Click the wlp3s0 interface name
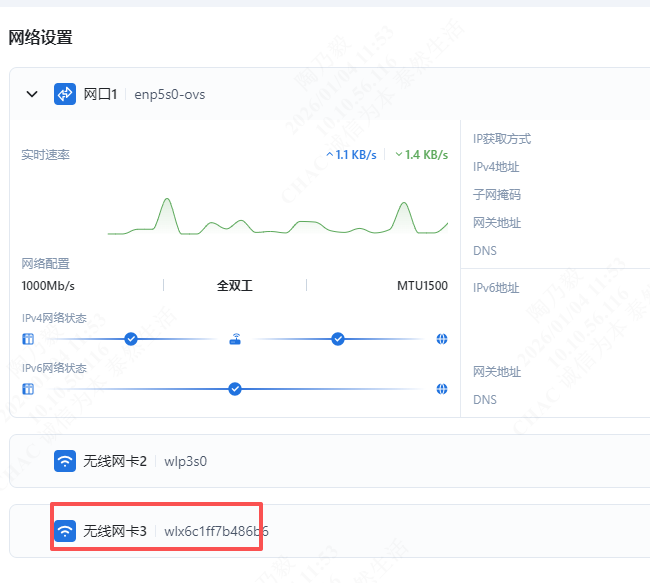650x583 pixels. click(x=185, y=462)
